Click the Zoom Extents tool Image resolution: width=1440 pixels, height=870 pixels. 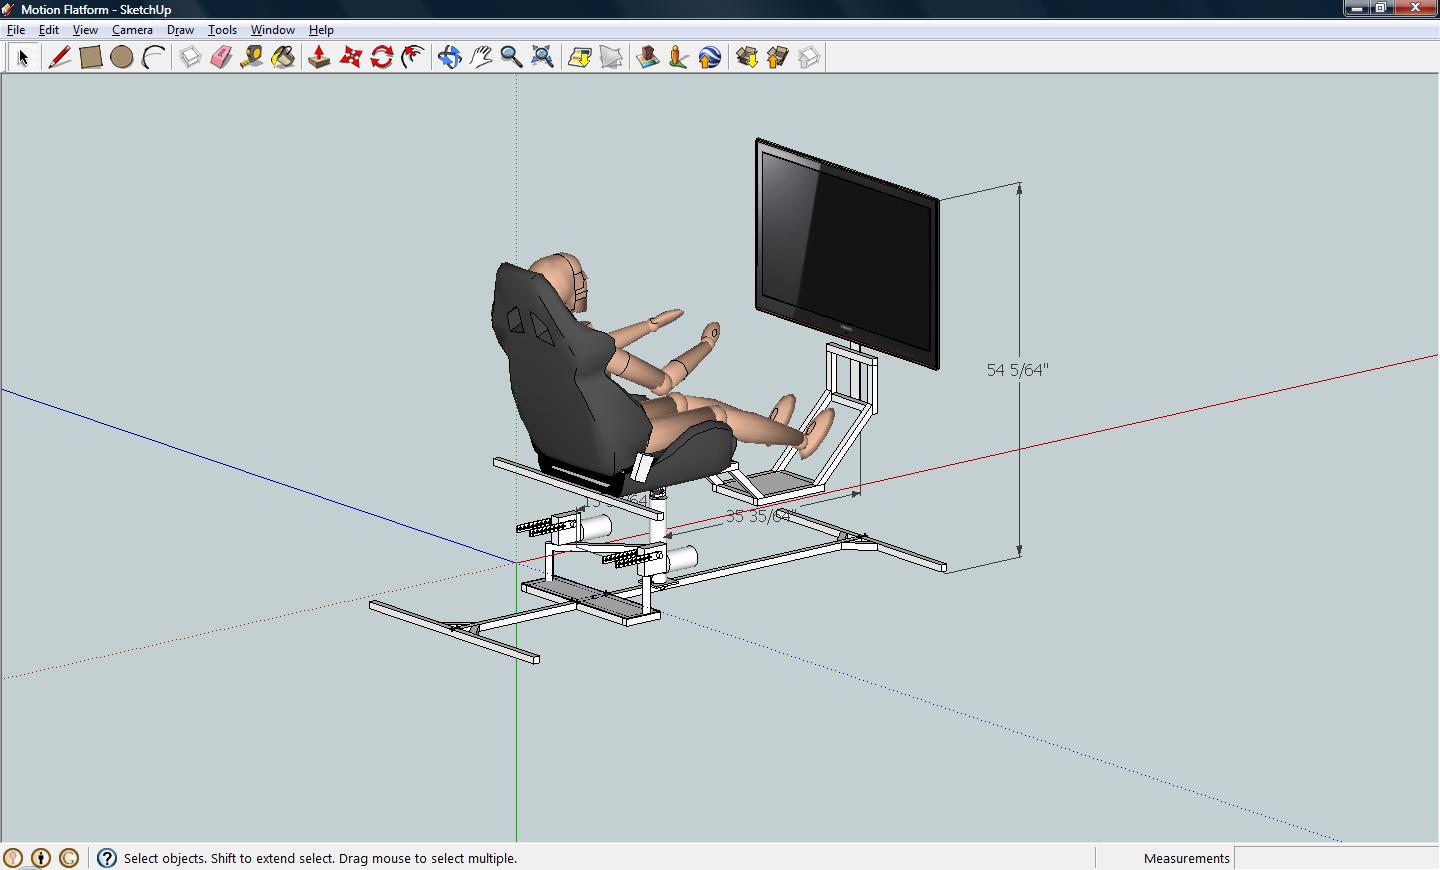click(x=542, y=57)
